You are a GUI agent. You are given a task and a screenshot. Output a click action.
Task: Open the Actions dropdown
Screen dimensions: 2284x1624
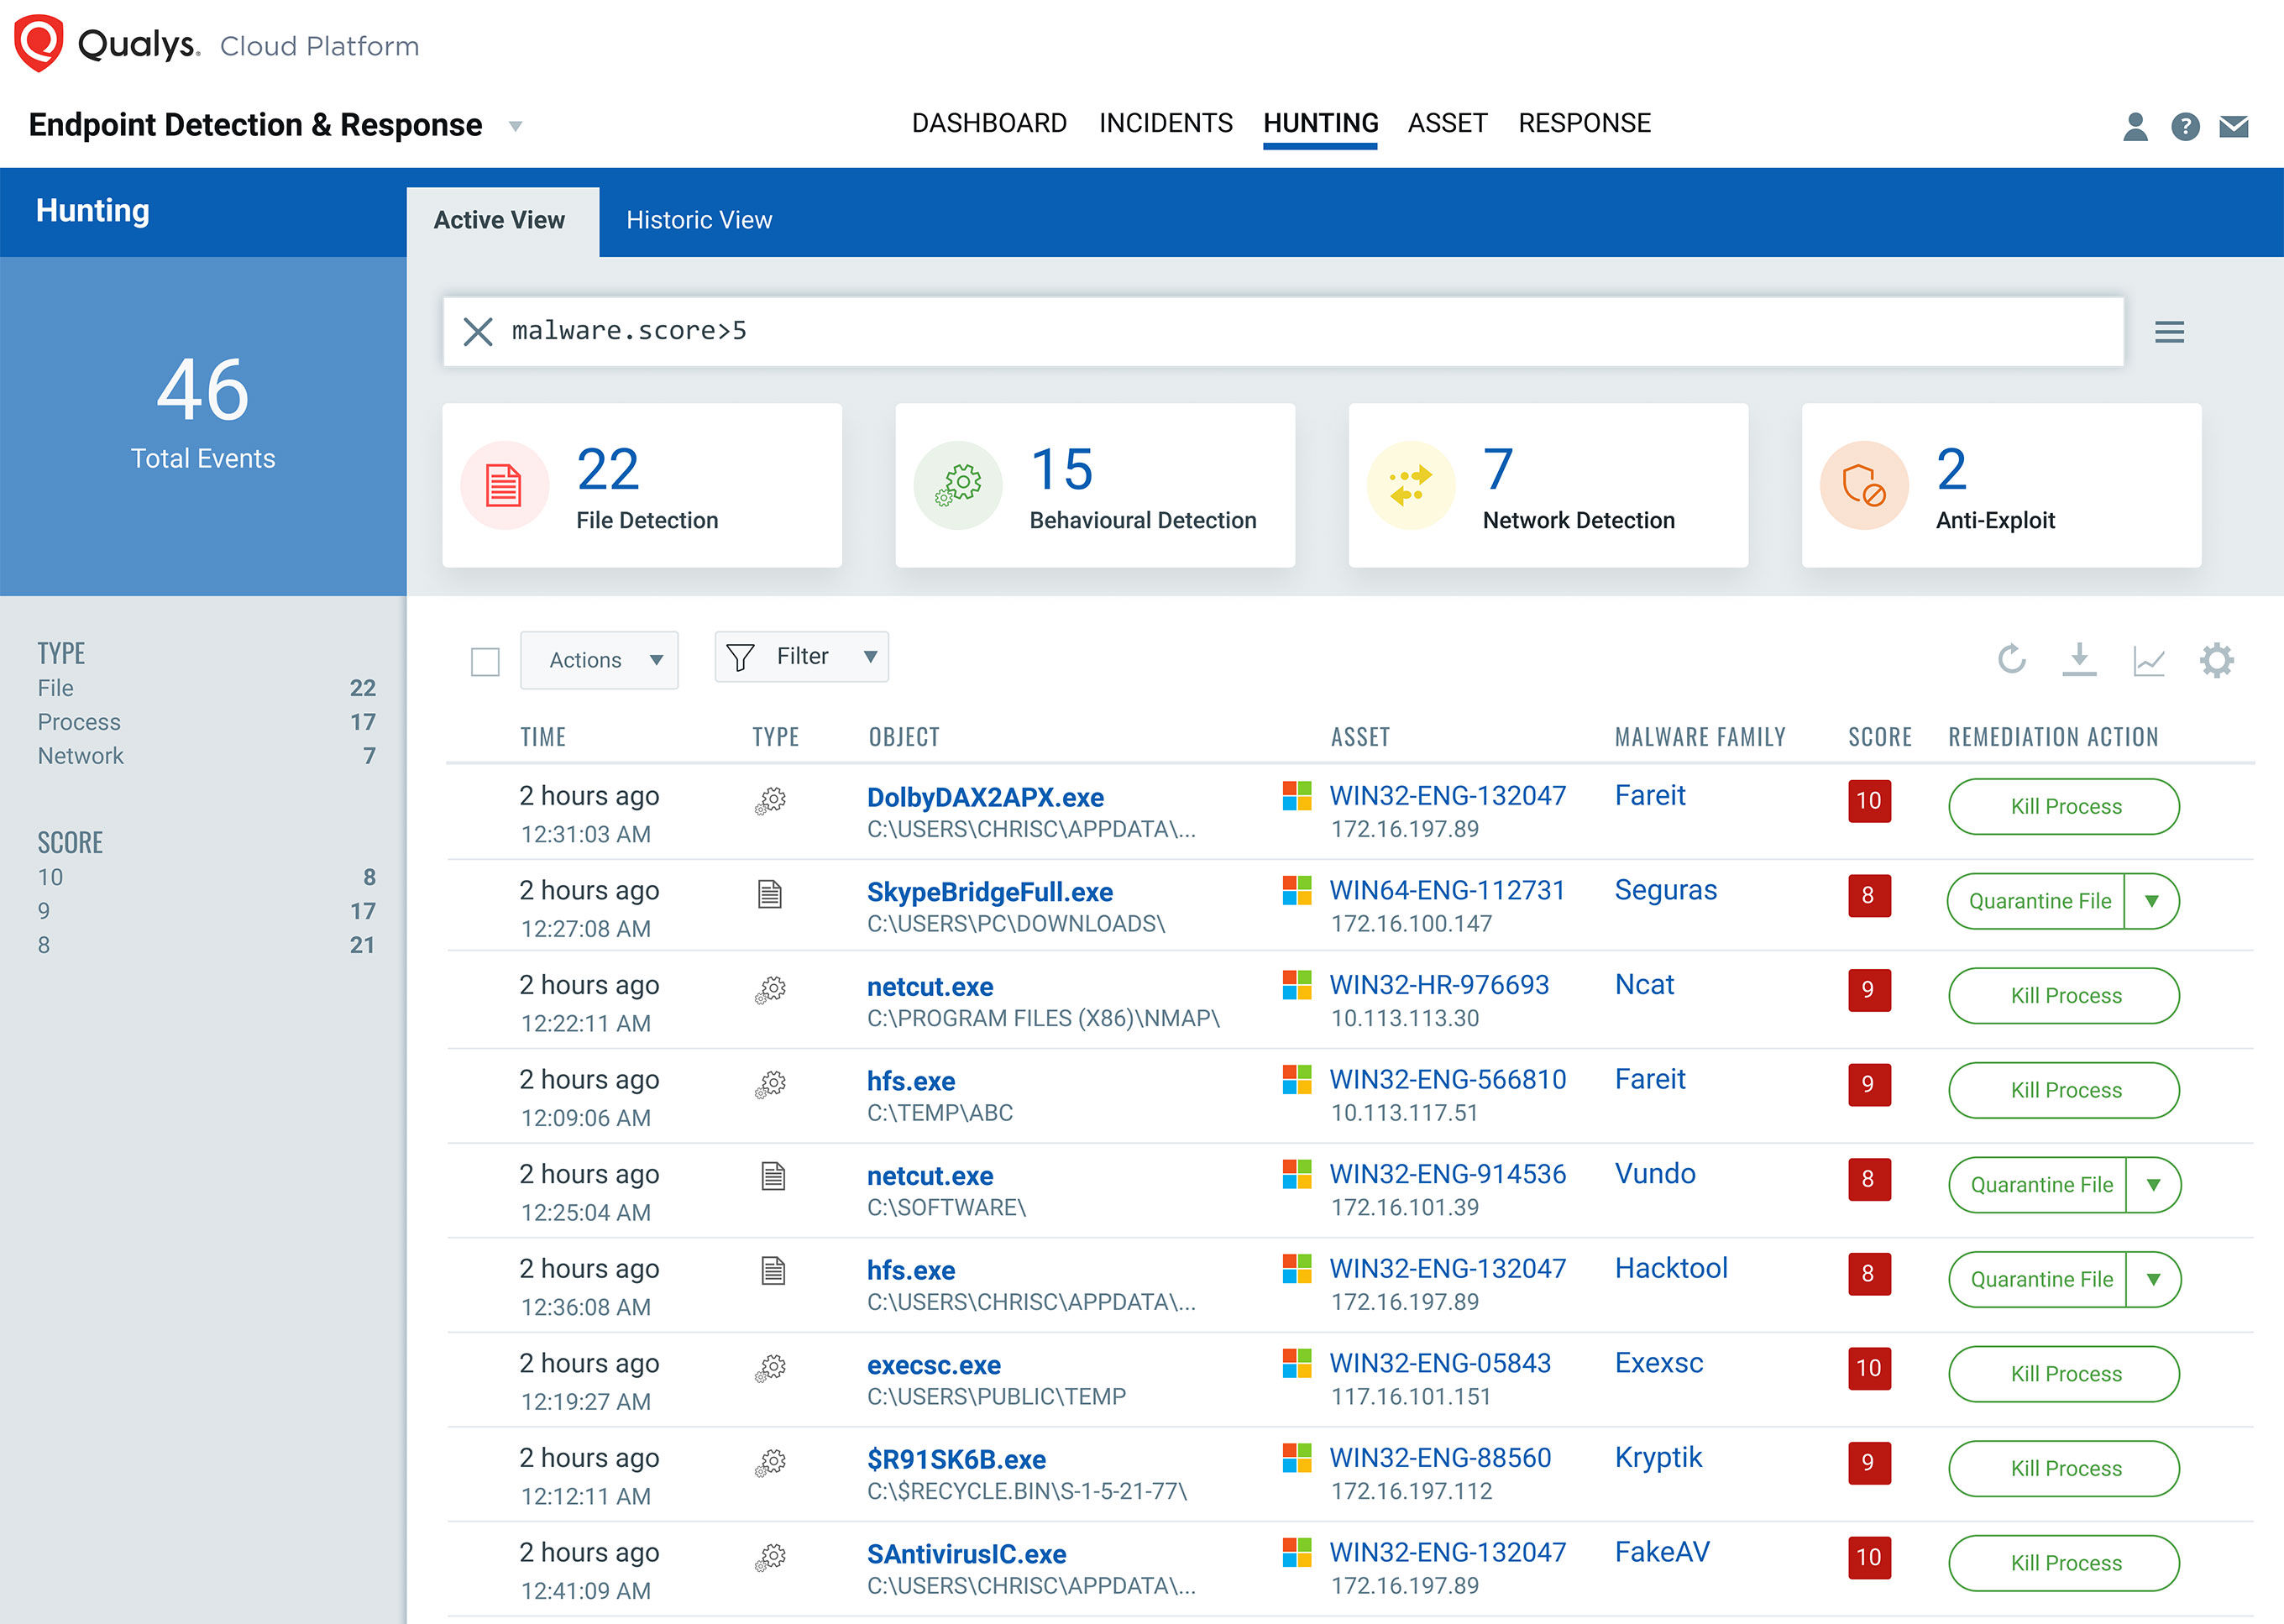(x=599, y=660)
